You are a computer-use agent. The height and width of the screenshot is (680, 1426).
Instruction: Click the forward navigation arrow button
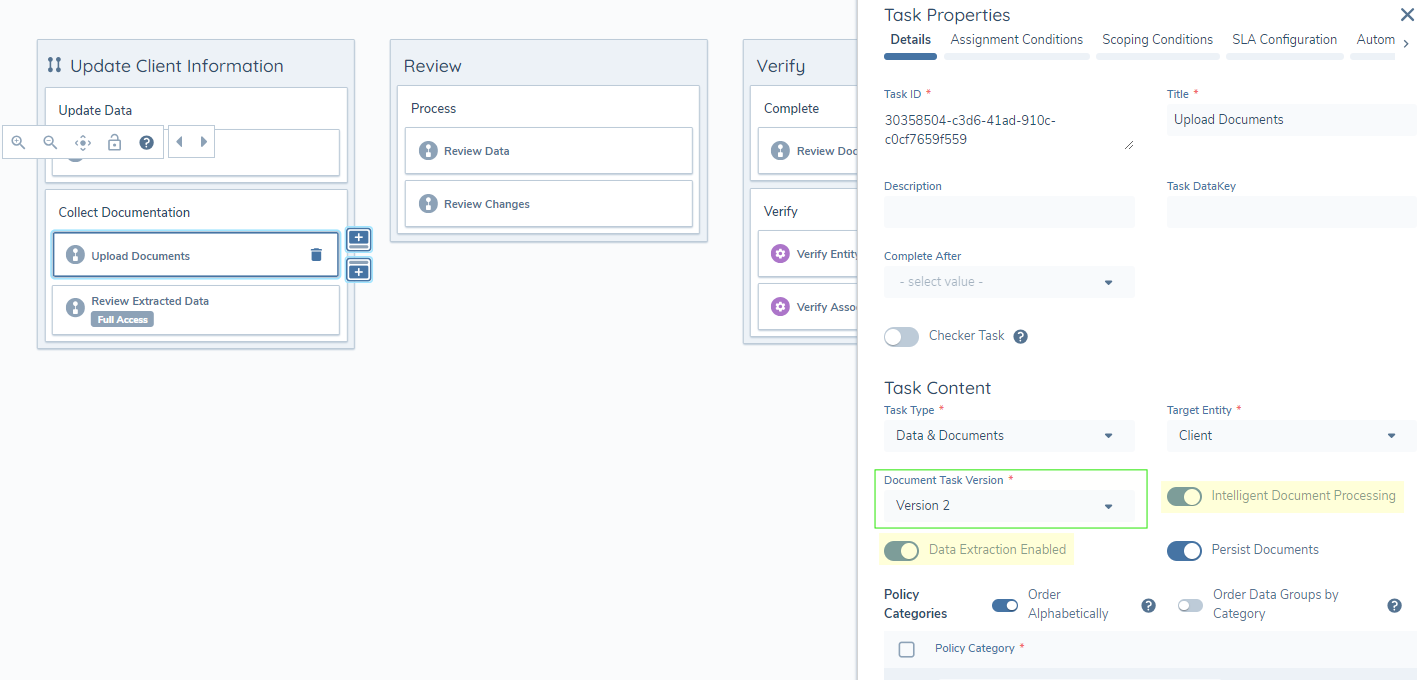205,142
